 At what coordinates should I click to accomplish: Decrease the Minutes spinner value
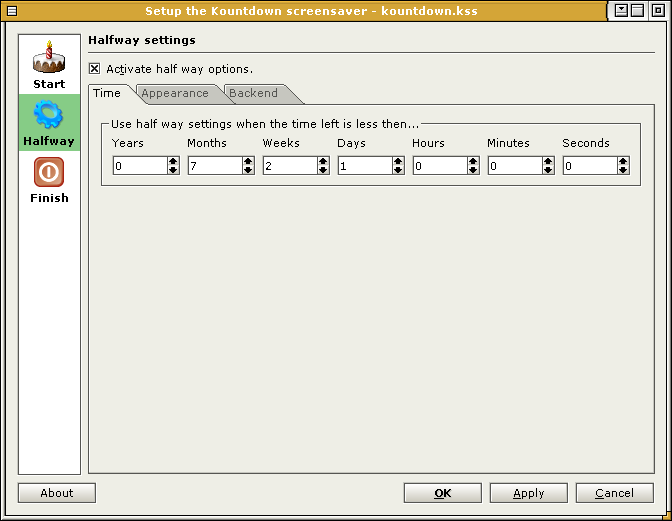548,170
